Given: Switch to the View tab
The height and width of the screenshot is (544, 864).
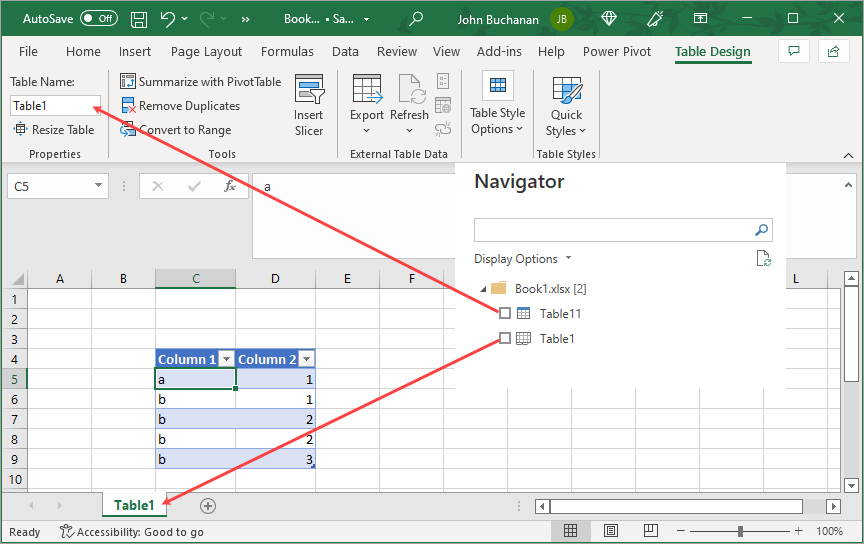Looking at the screenshot, I should coord(446,51).
